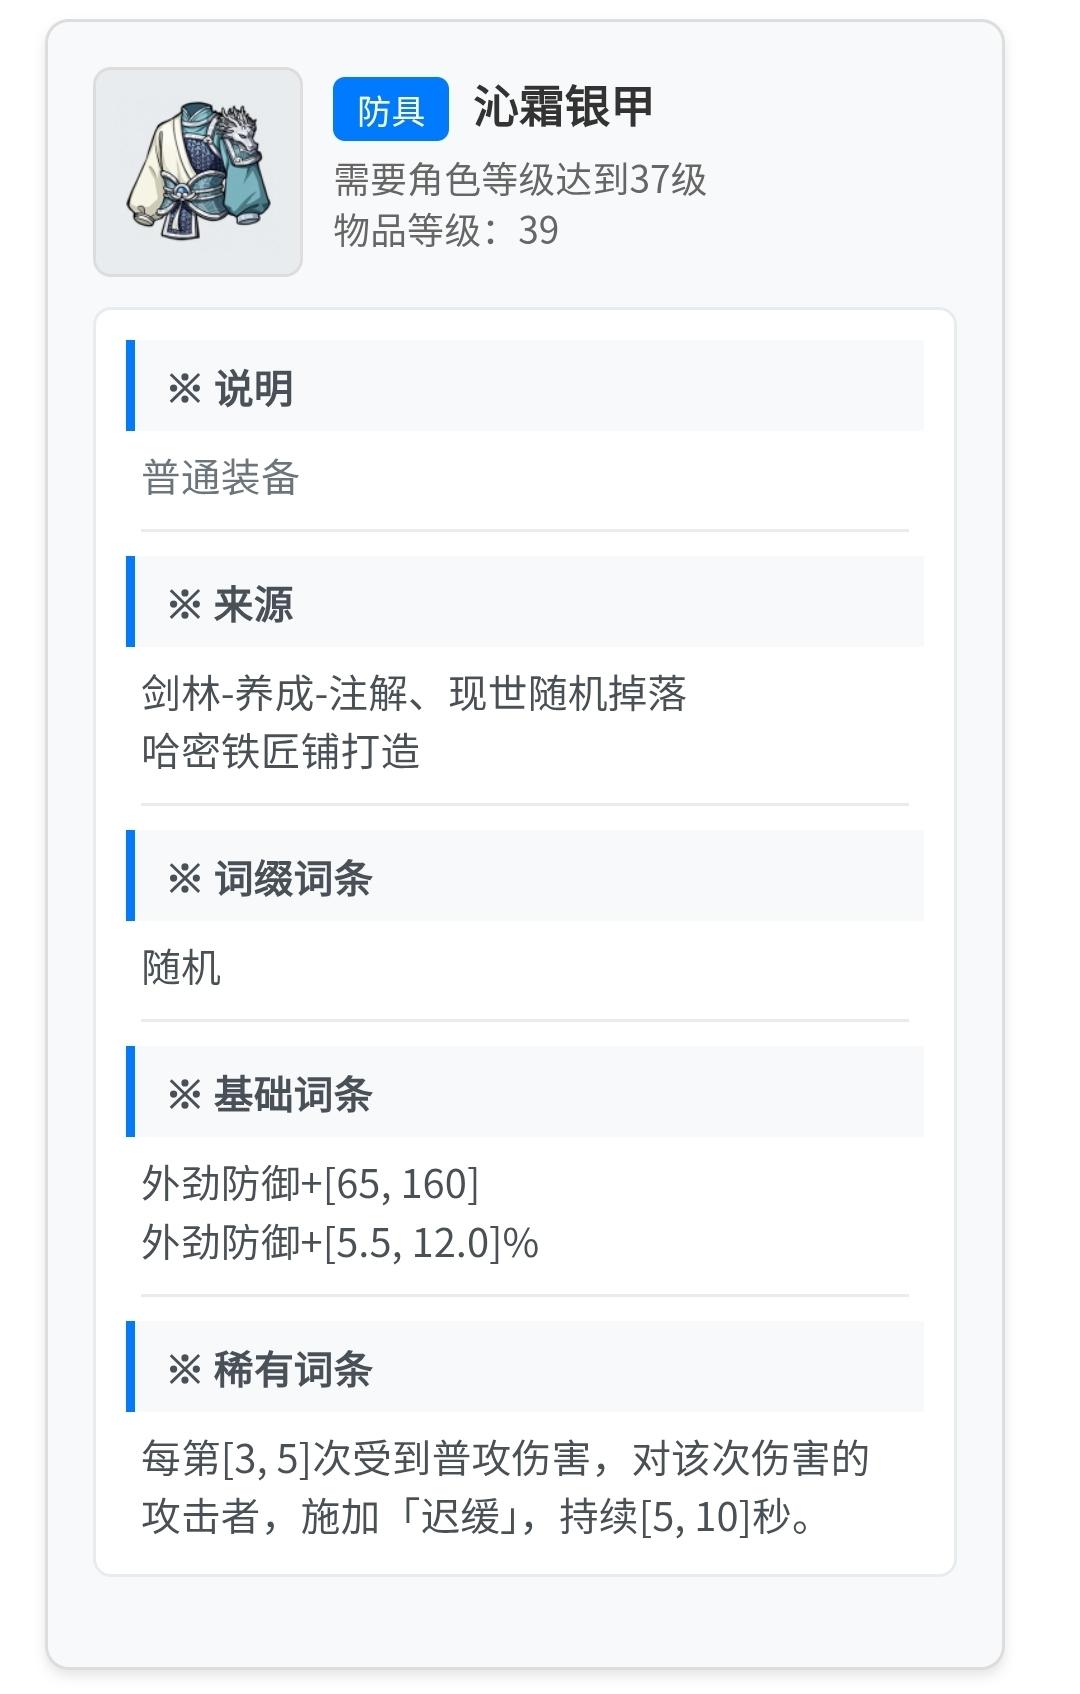Toggle the ※ 稀有词条 section header

(525, 1368)
